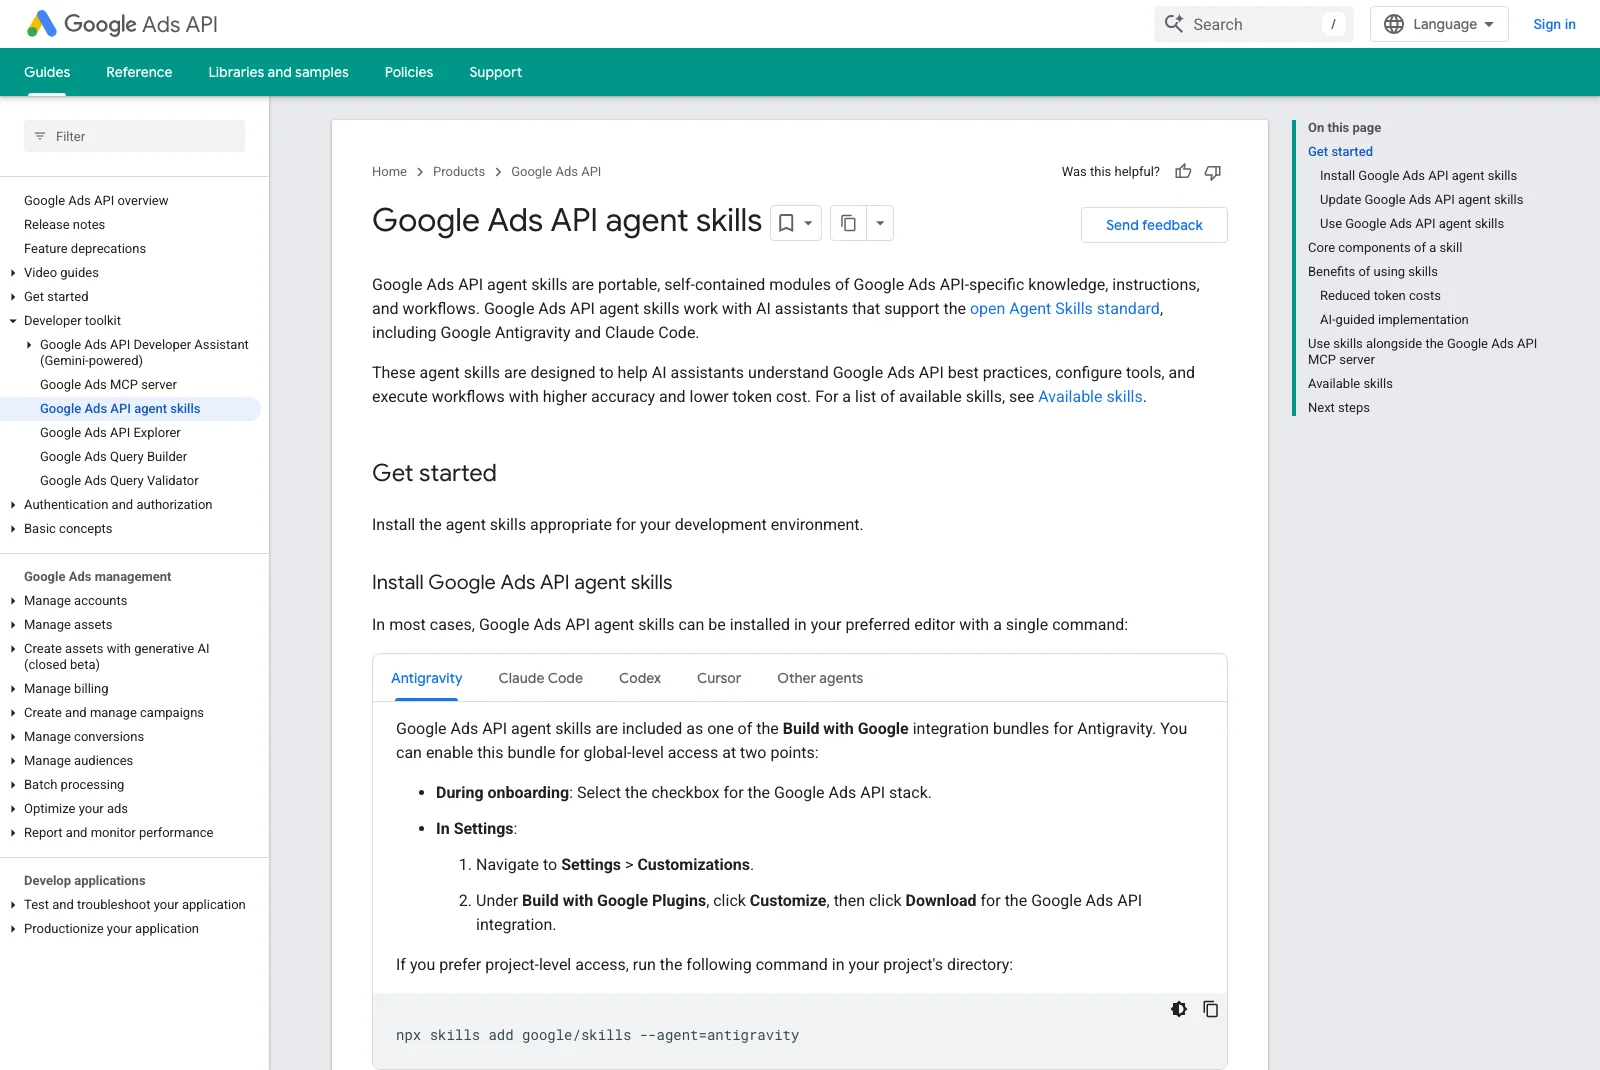Switch to the Claude Code tab

click(x=540, y=678)
